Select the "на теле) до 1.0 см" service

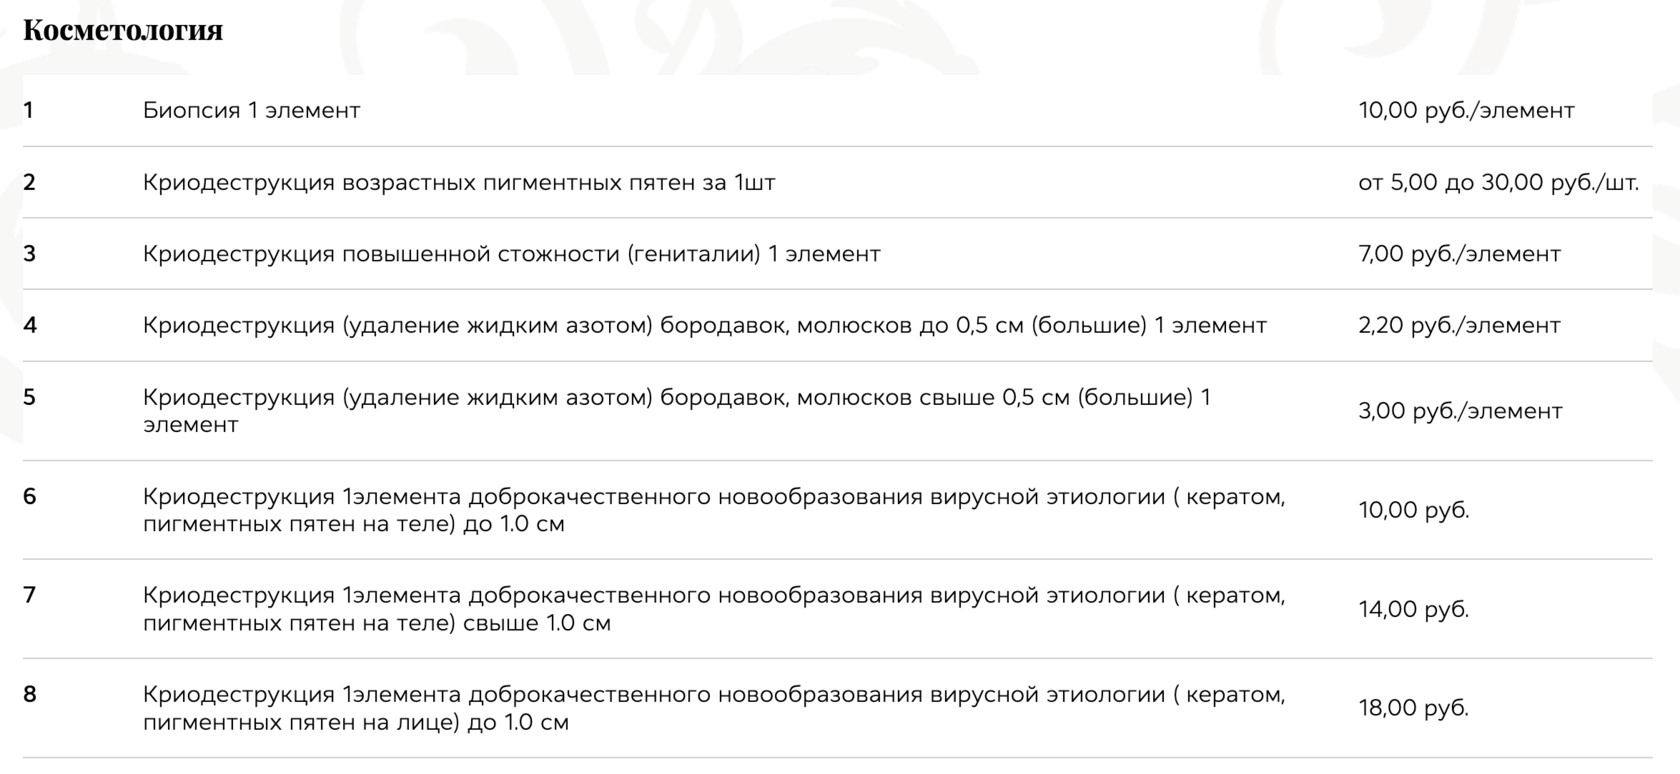click(713, 510)
